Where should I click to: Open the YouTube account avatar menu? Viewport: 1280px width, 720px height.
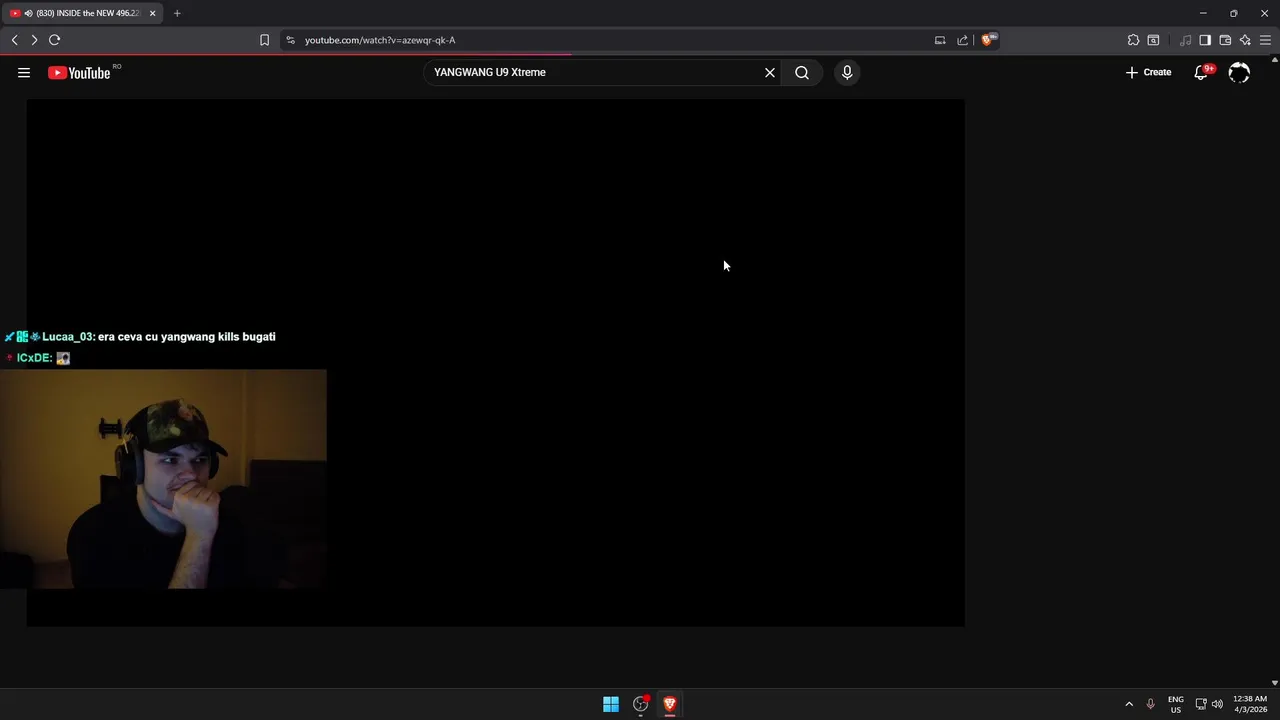coord(1239,72)
